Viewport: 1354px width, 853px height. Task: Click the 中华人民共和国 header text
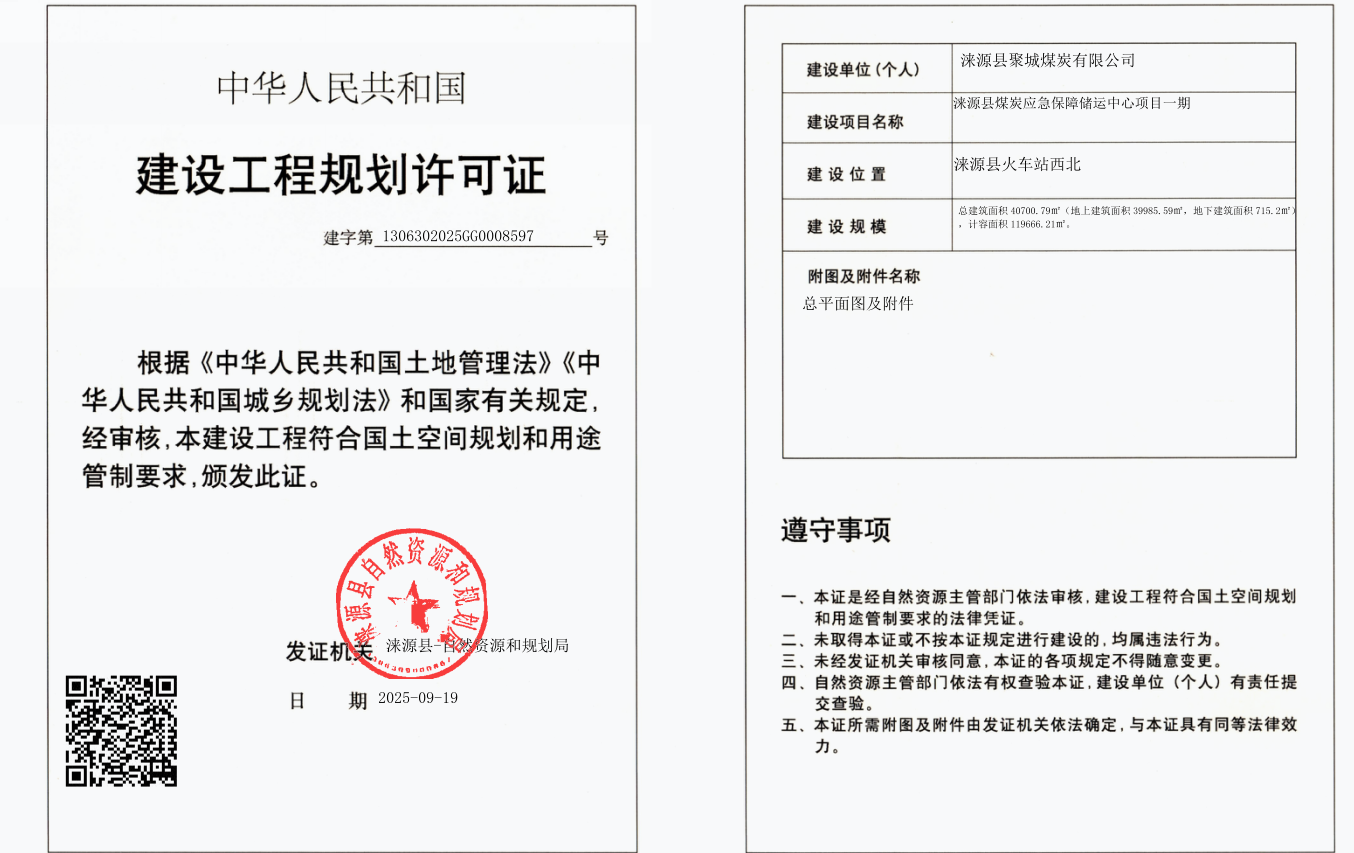pyautogui.click(x=341, y=88)
